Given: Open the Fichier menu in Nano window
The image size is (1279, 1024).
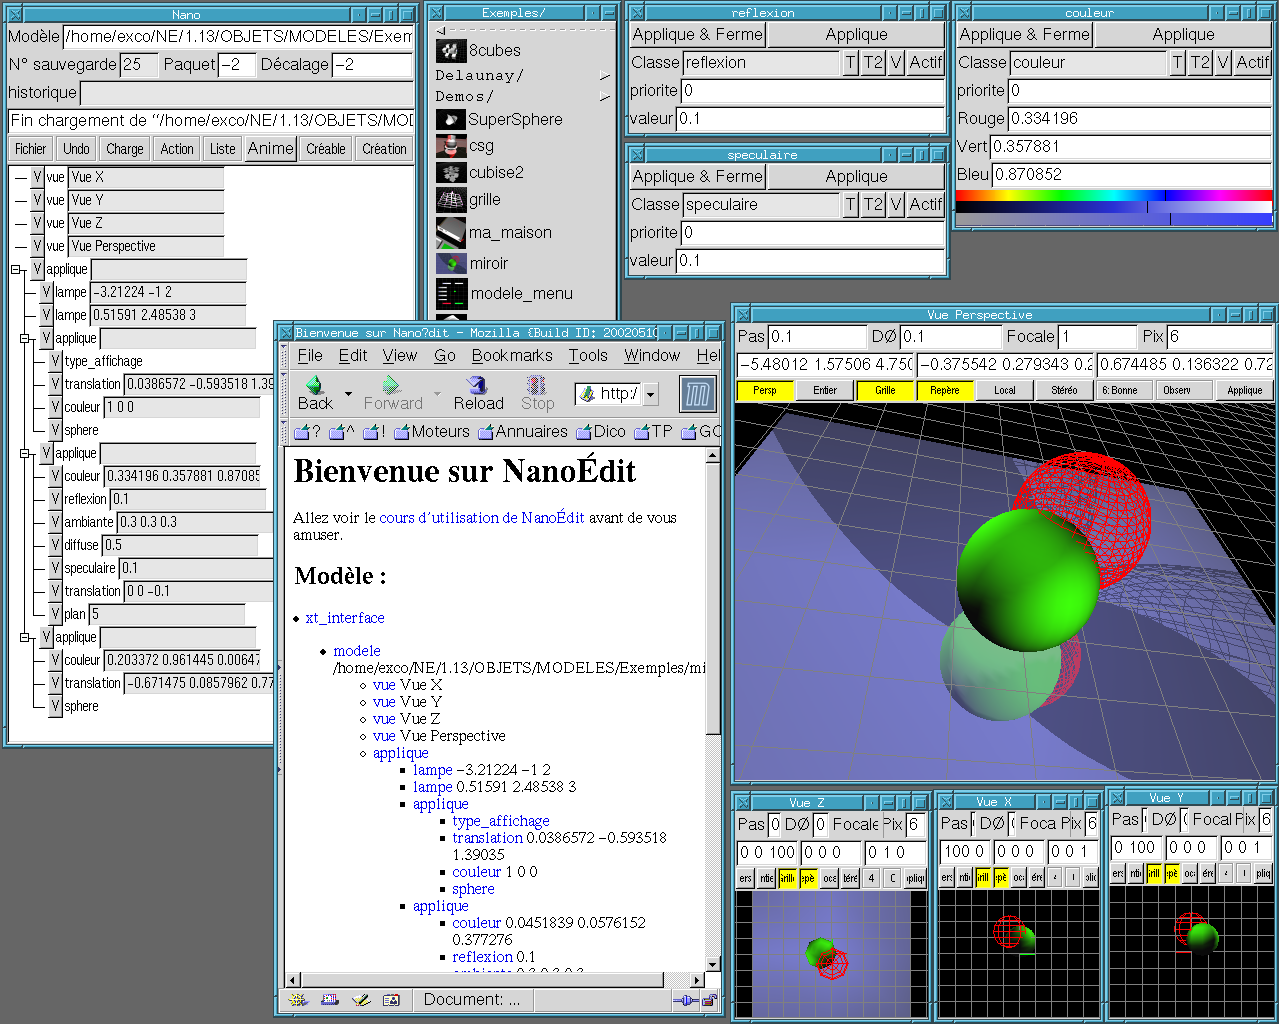Looking at the screenshot, I should coord(30,149).
